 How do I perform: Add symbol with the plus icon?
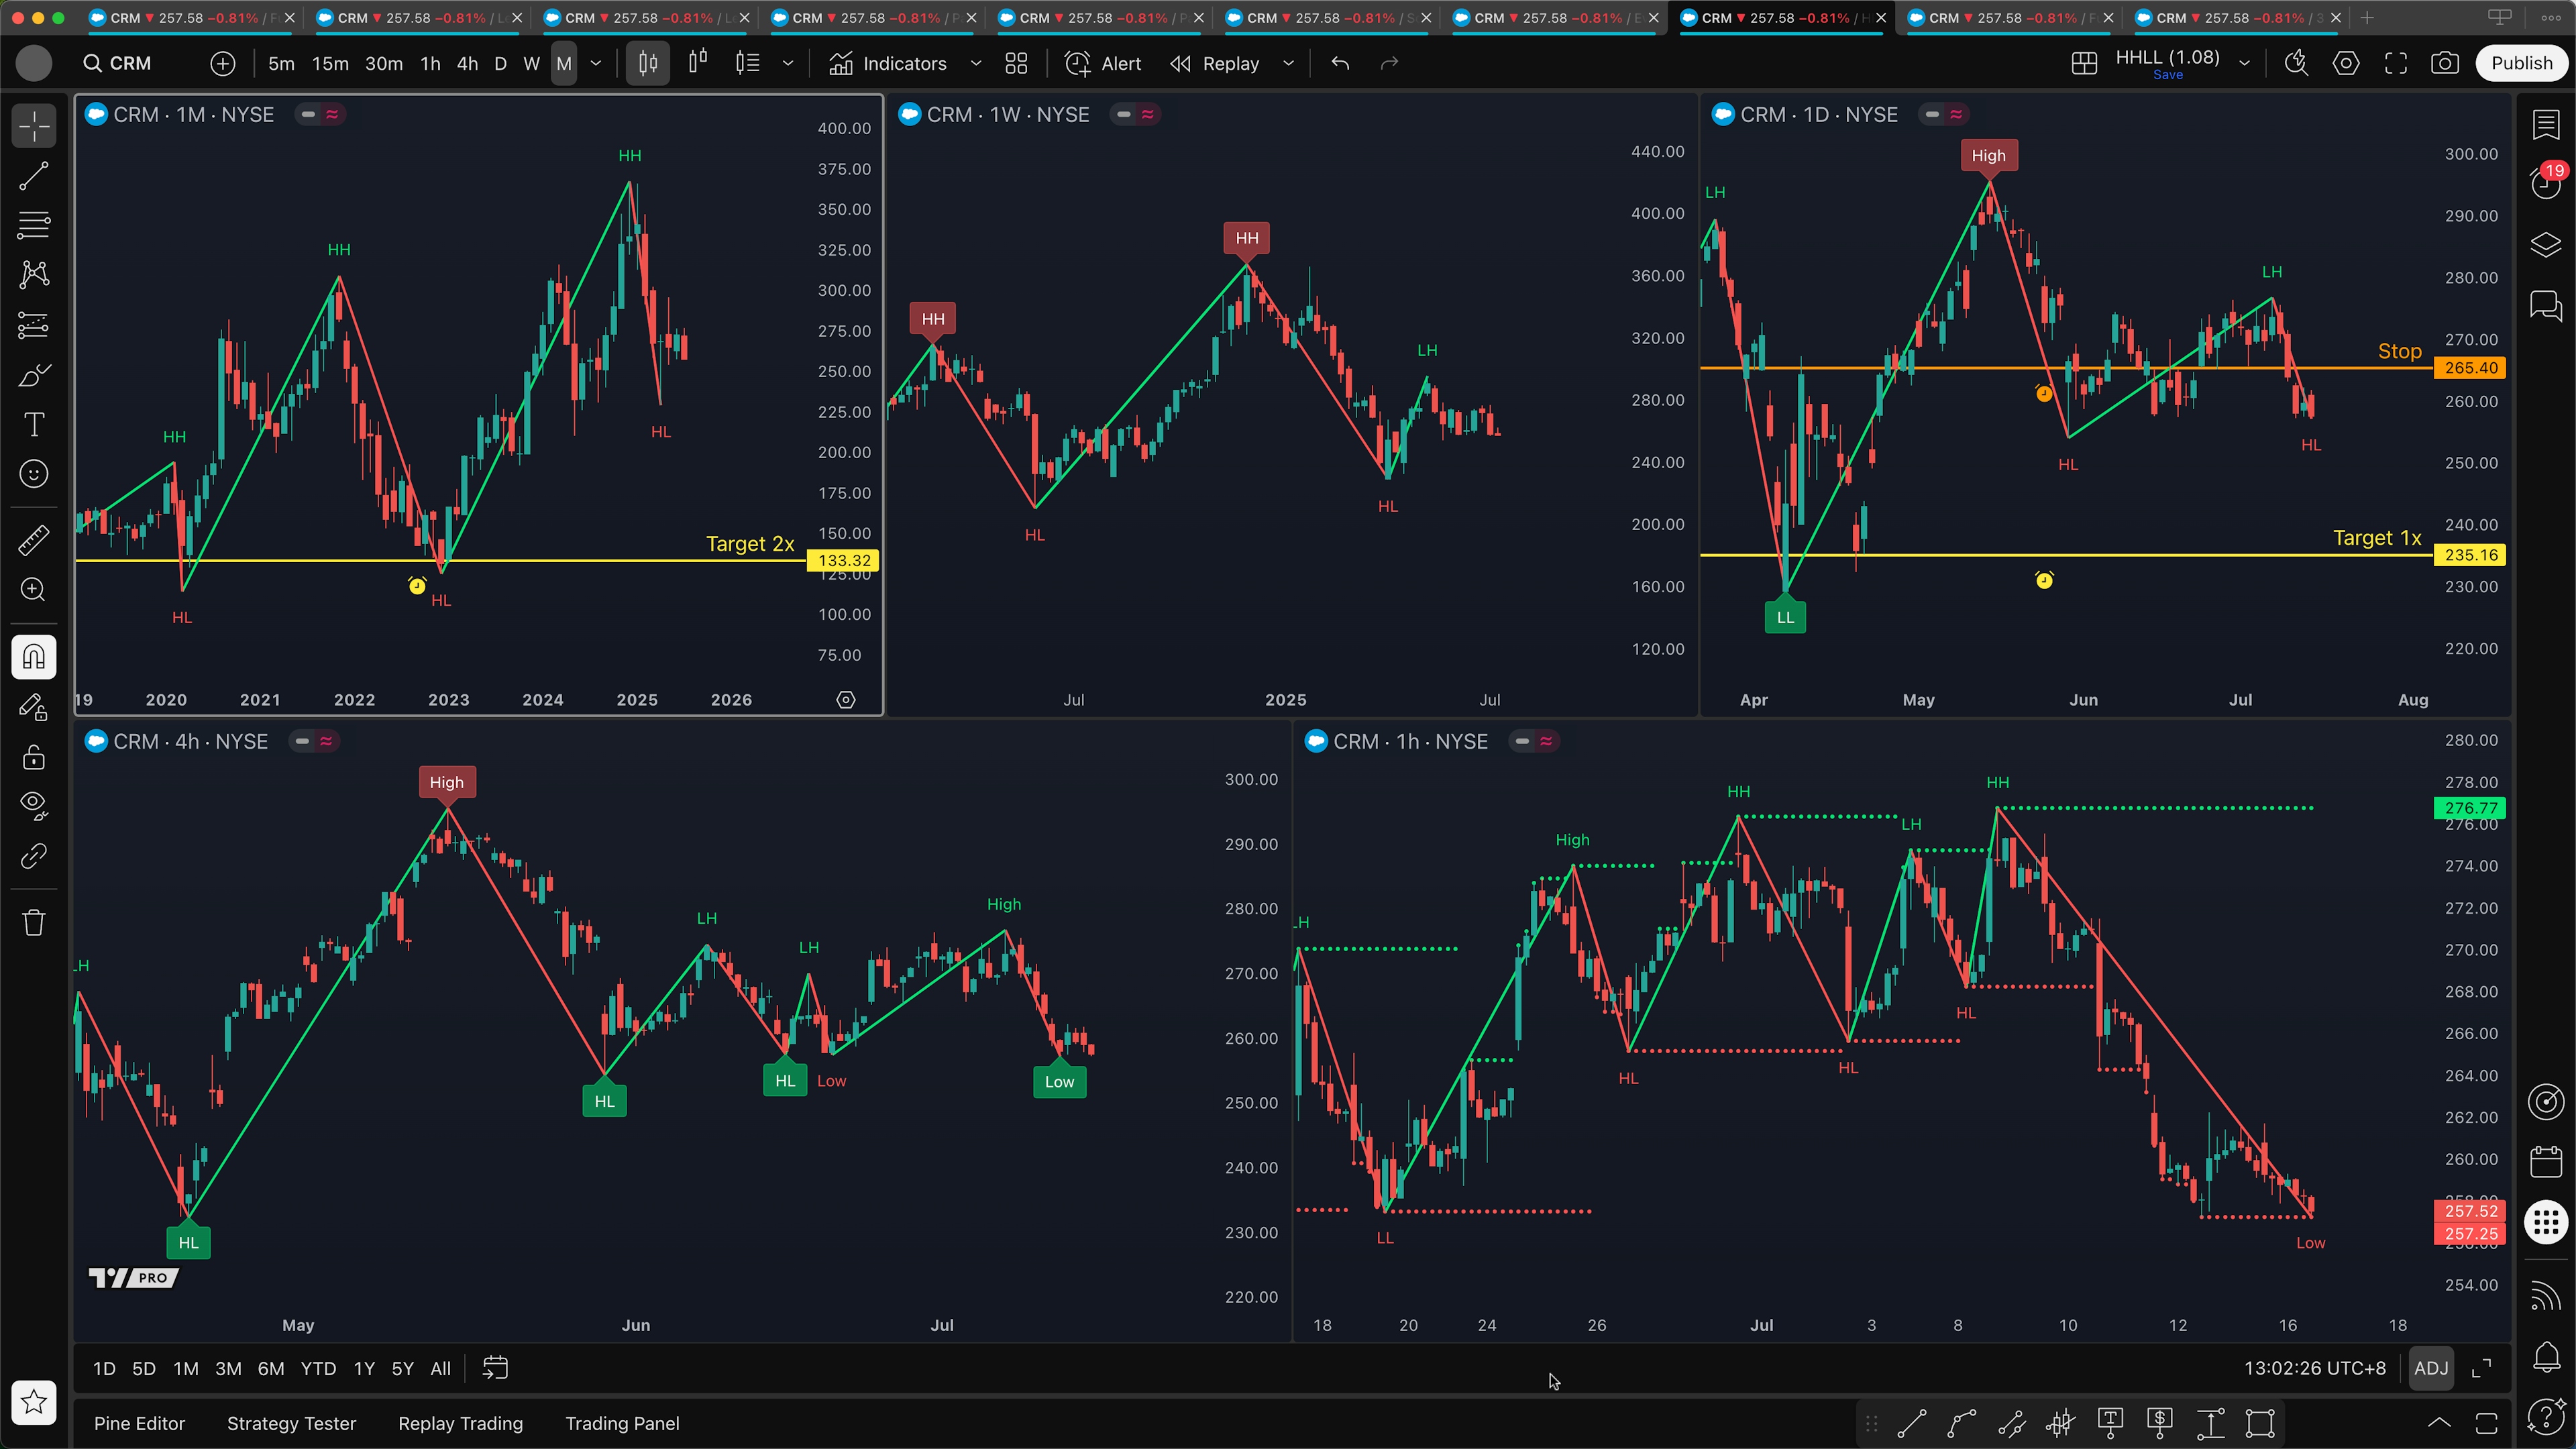tap(223, 63)
